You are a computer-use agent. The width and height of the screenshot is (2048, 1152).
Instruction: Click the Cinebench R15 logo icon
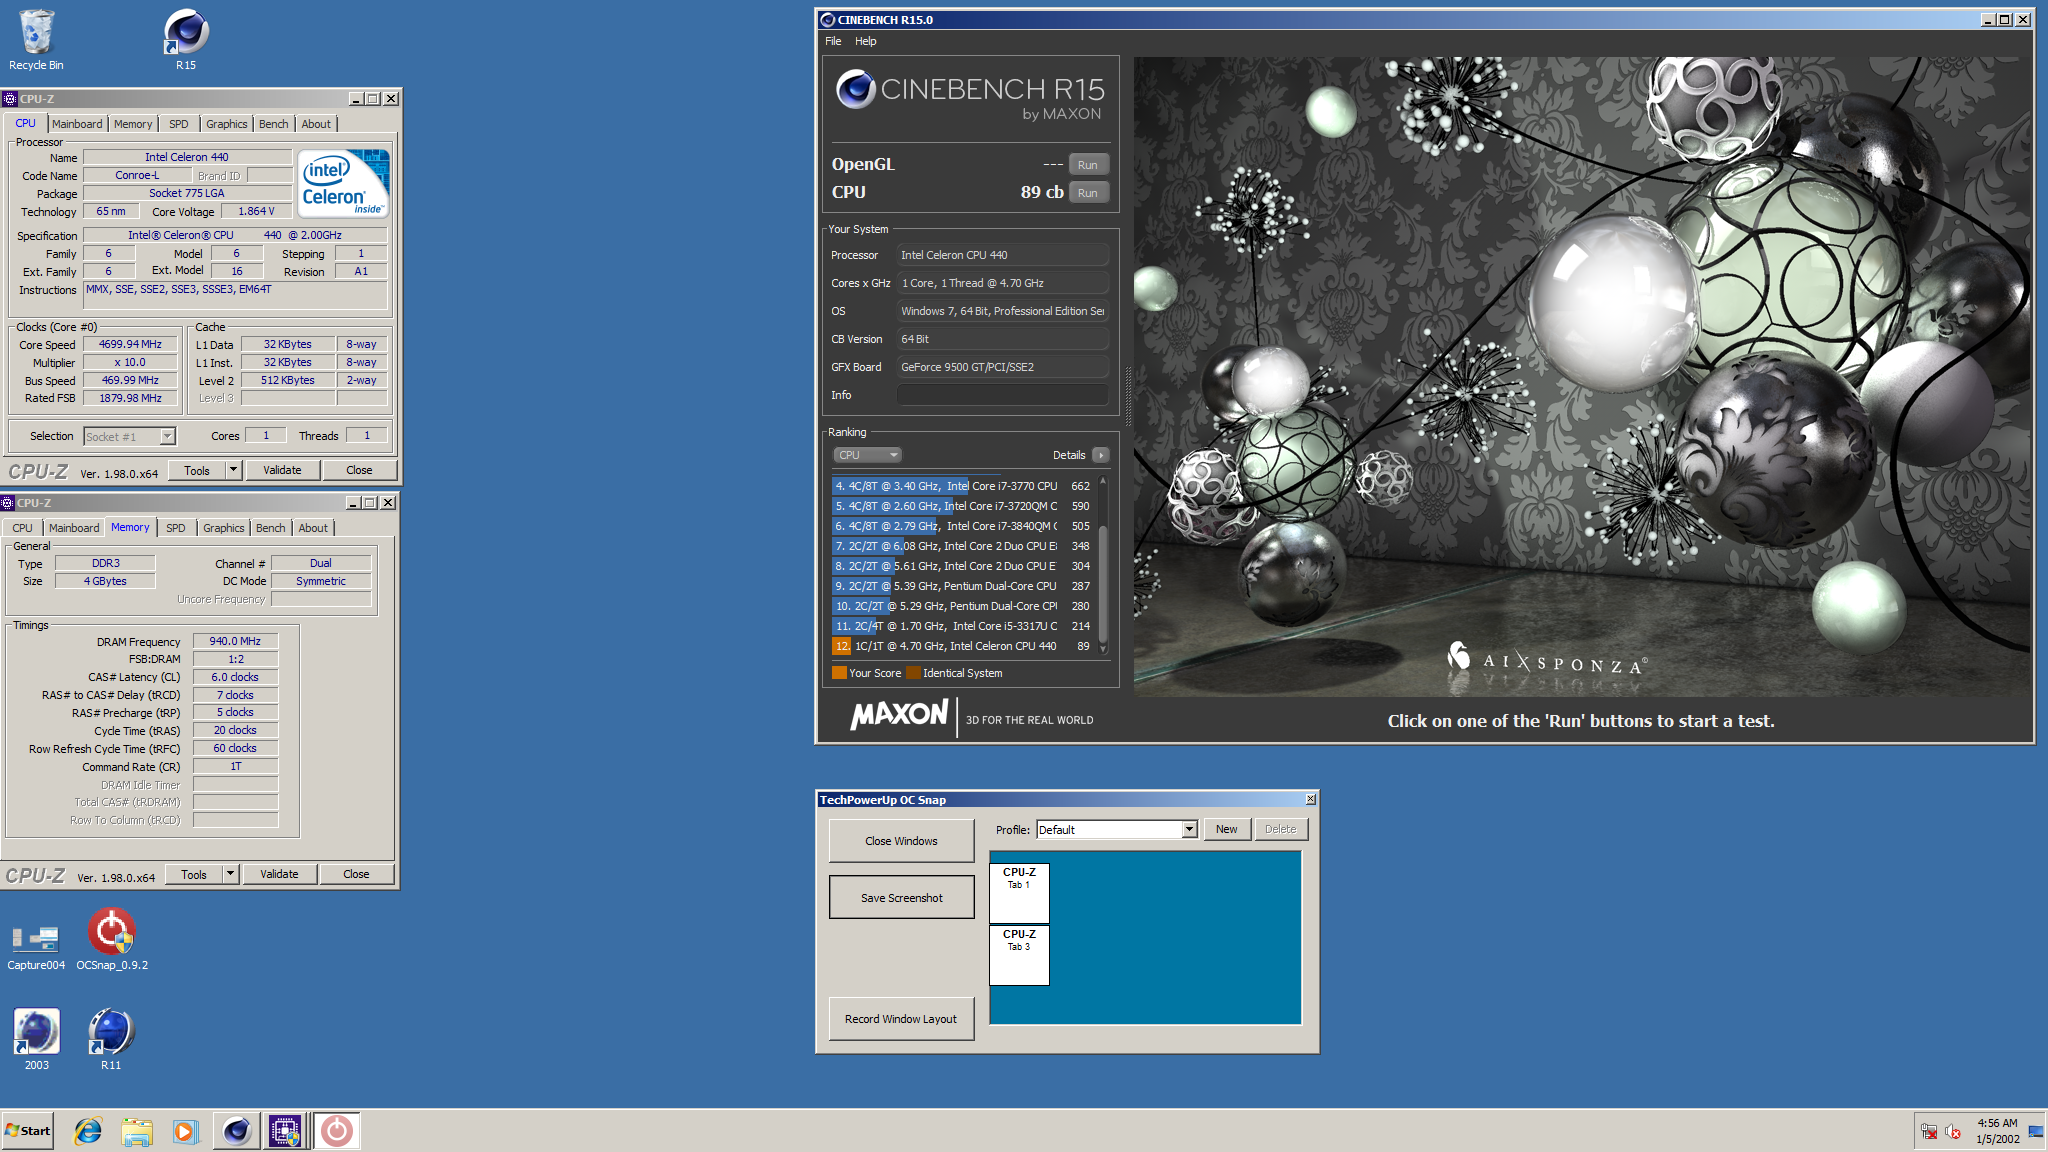(x=856, y=89)
